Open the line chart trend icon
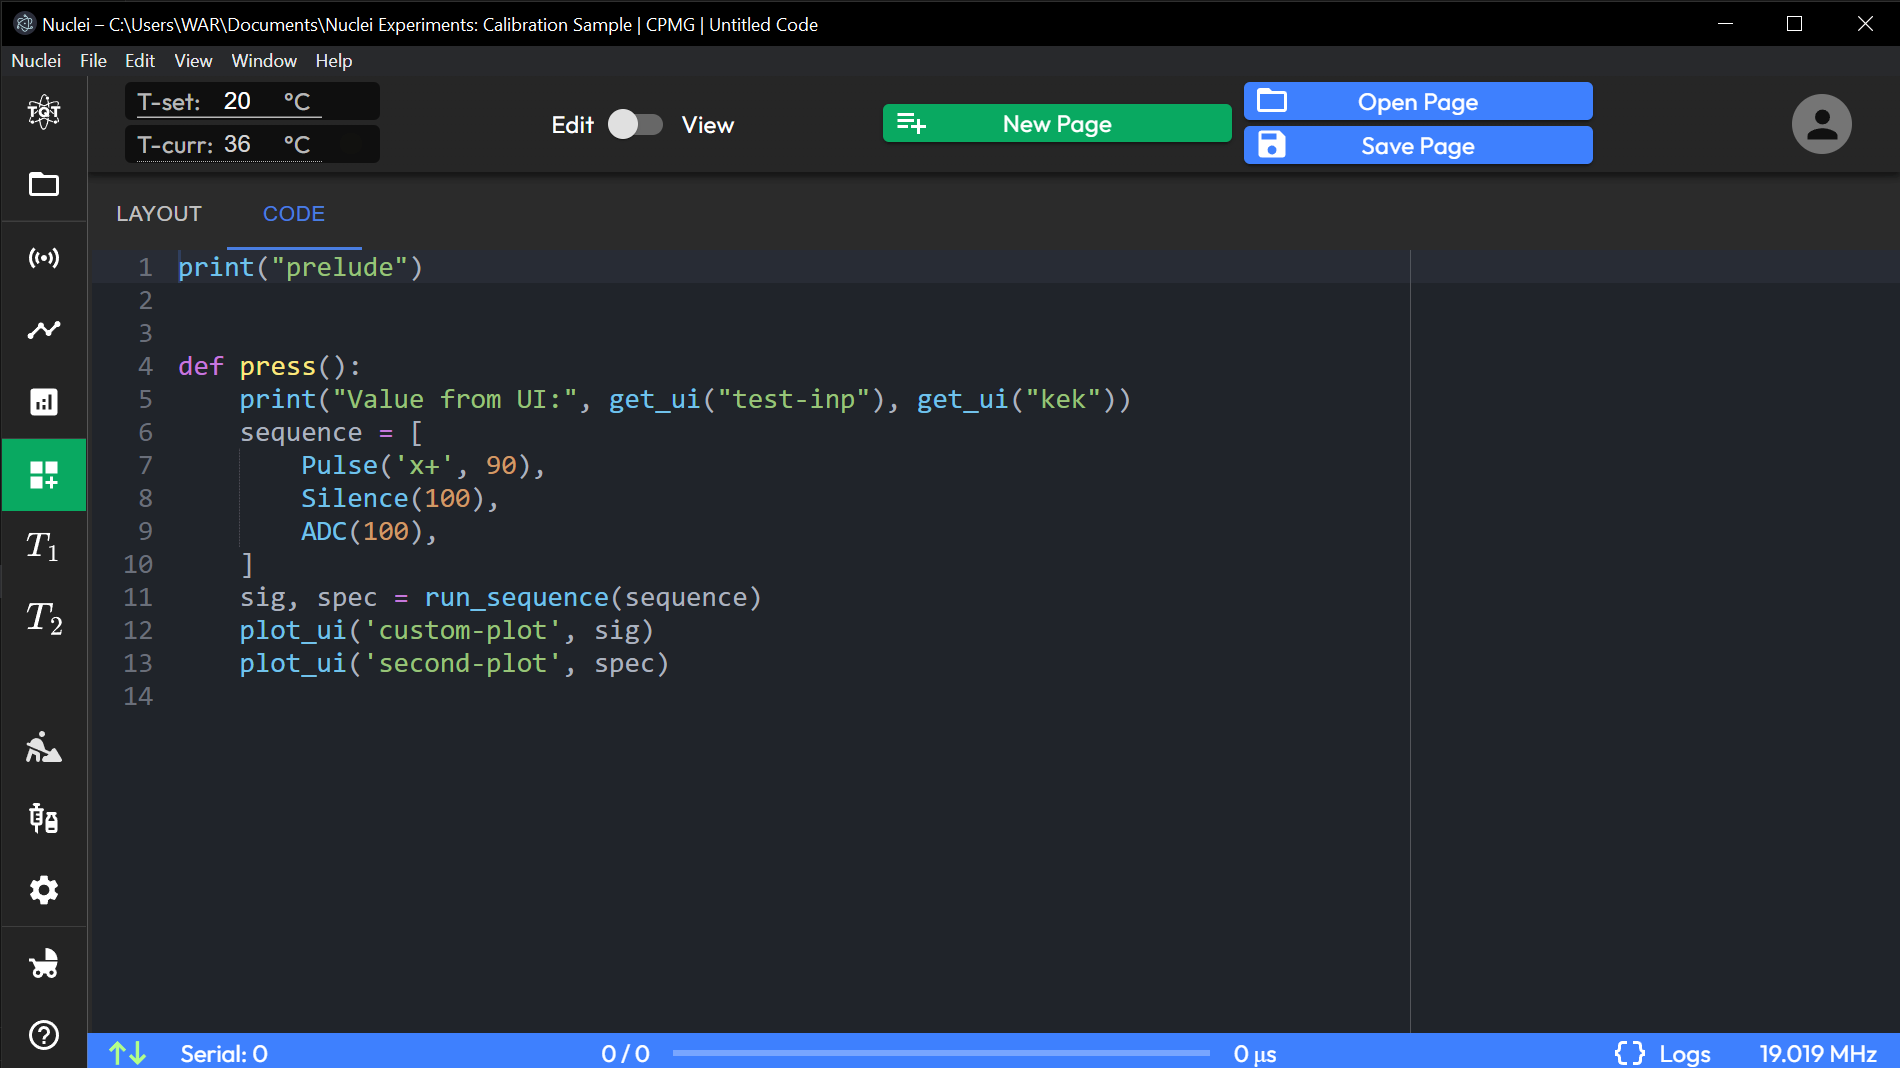Viewport: 1900px width, 1068px height. pyautogui.click(x=44, y=330)
